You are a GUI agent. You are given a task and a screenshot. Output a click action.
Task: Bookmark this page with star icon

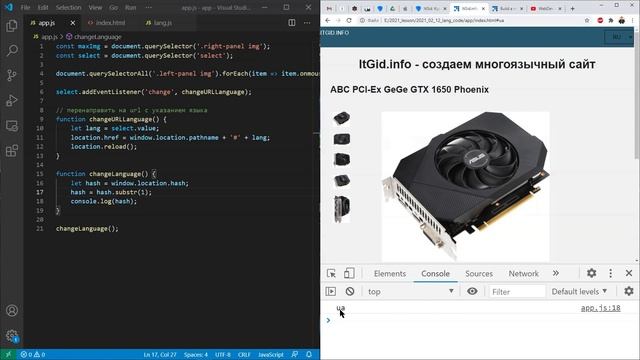click(x=587, y=20)
